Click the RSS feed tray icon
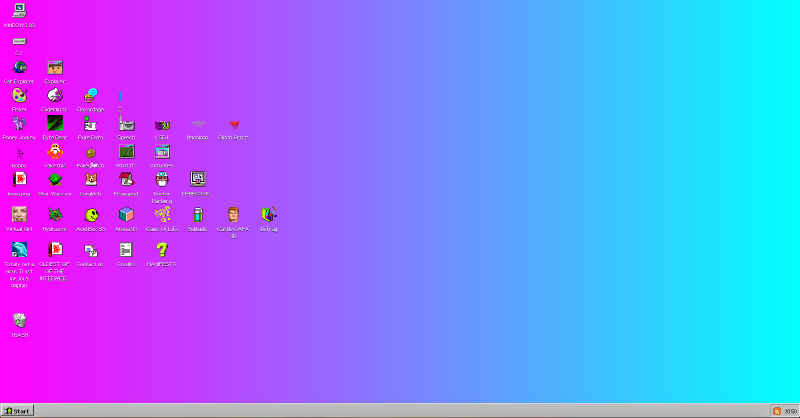The height and width of the screenshot is (418, 800). 777,411
